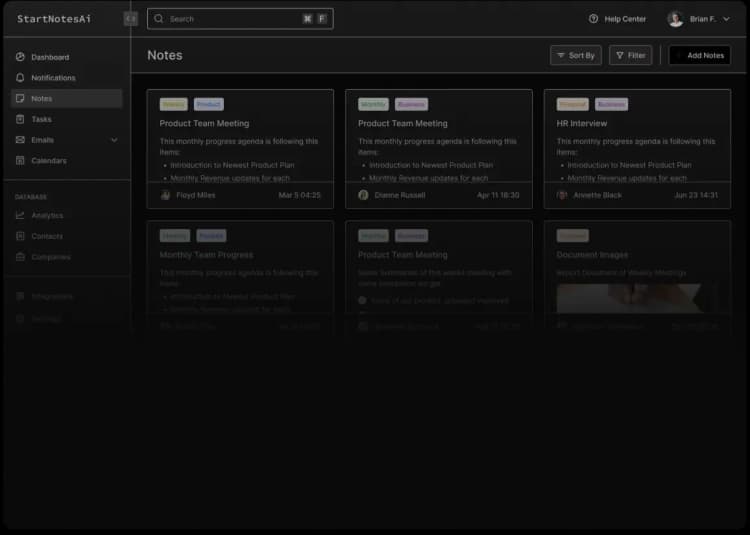Image resolution: width=750 pixels, height=535 pixels.
Task: Click the Calendars icon in sidebar
Action: 20,161
